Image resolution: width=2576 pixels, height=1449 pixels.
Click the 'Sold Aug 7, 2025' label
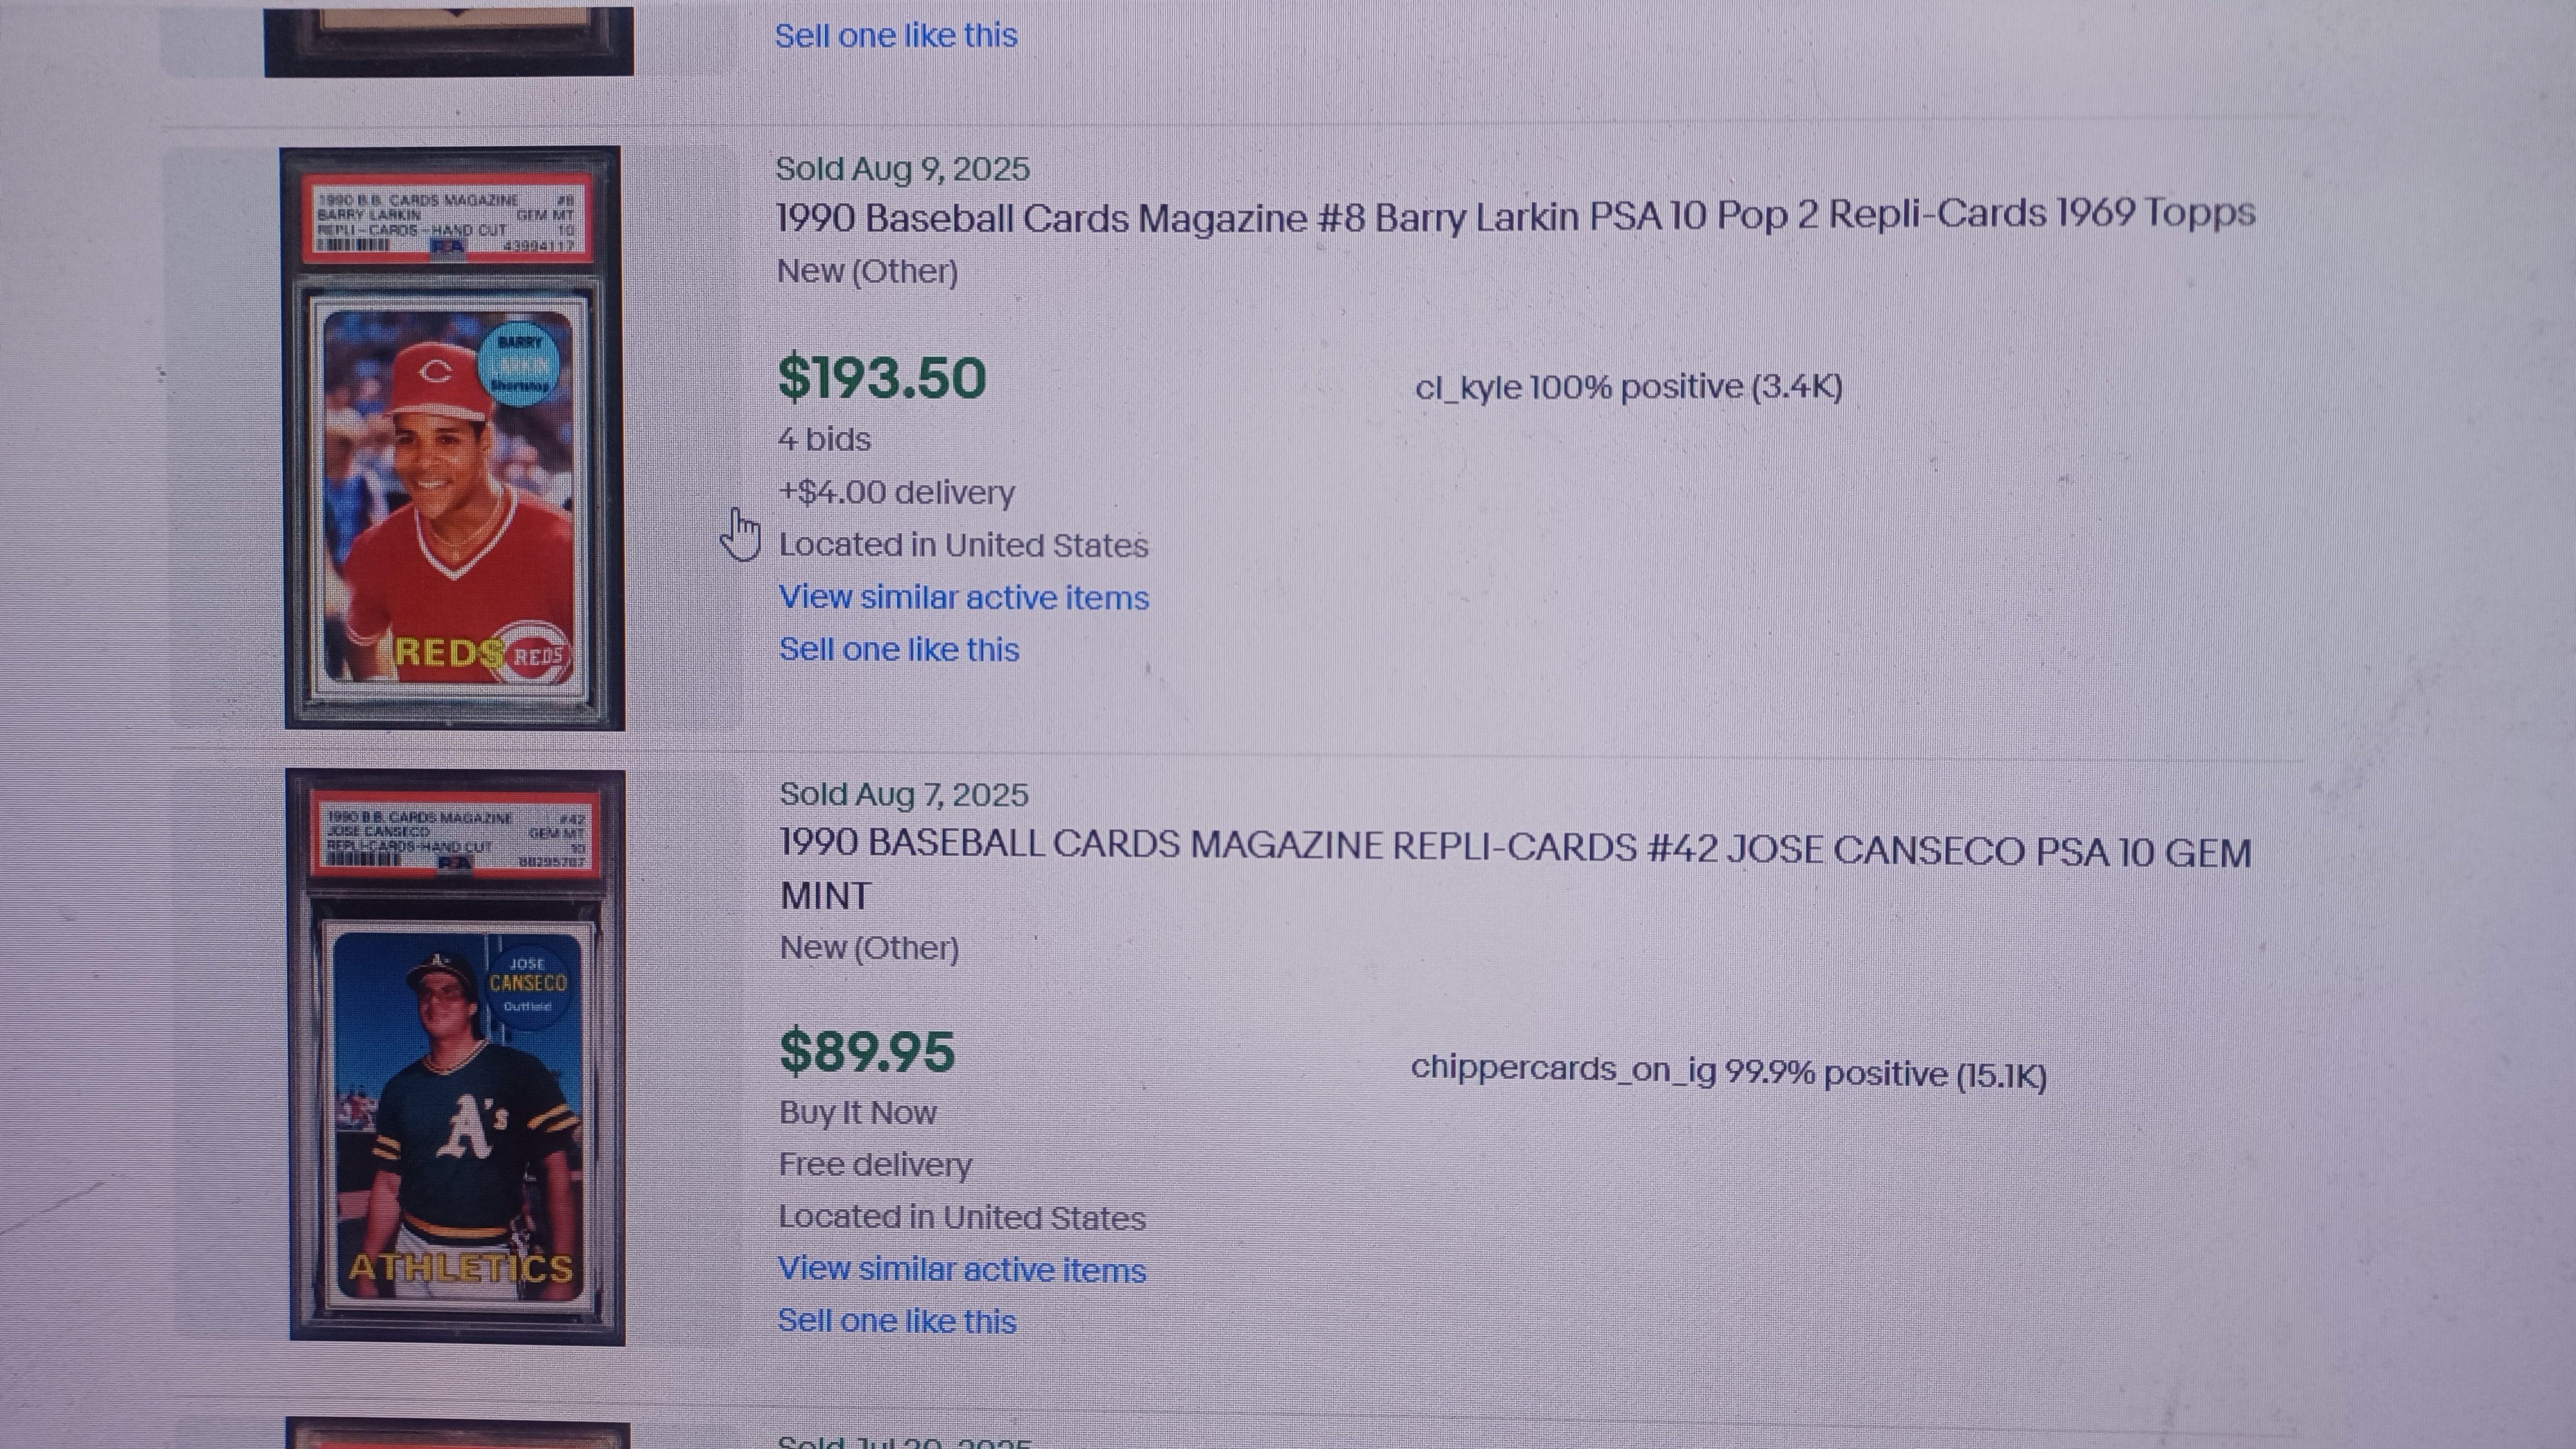coord(903,795)
